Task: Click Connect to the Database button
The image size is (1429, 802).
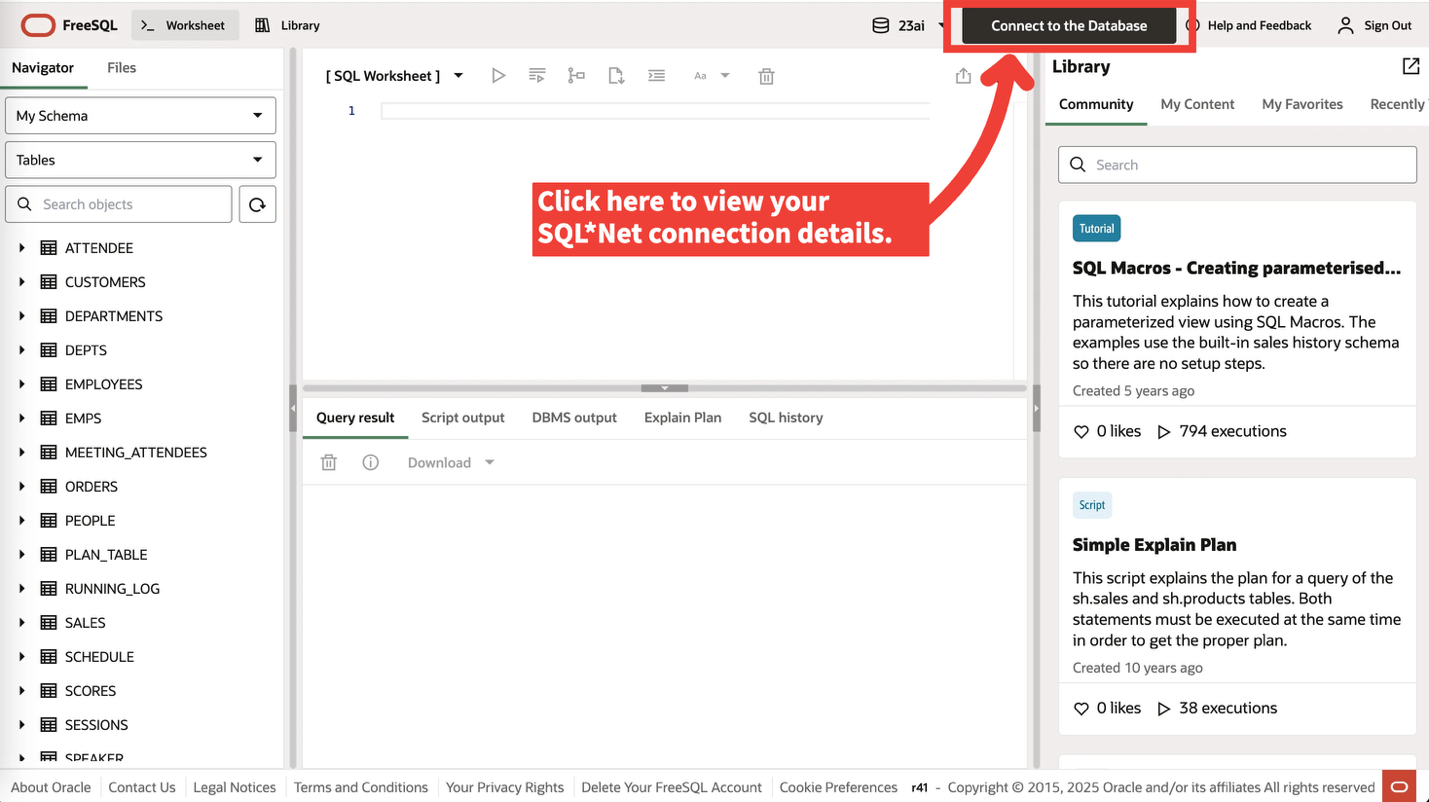Action: 1068,26
